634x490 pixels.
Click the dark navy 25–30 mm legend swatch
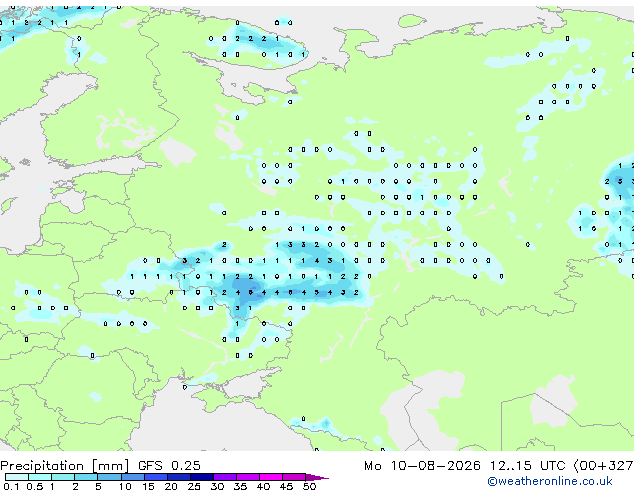pyautogui.click(x=201, y=477)
